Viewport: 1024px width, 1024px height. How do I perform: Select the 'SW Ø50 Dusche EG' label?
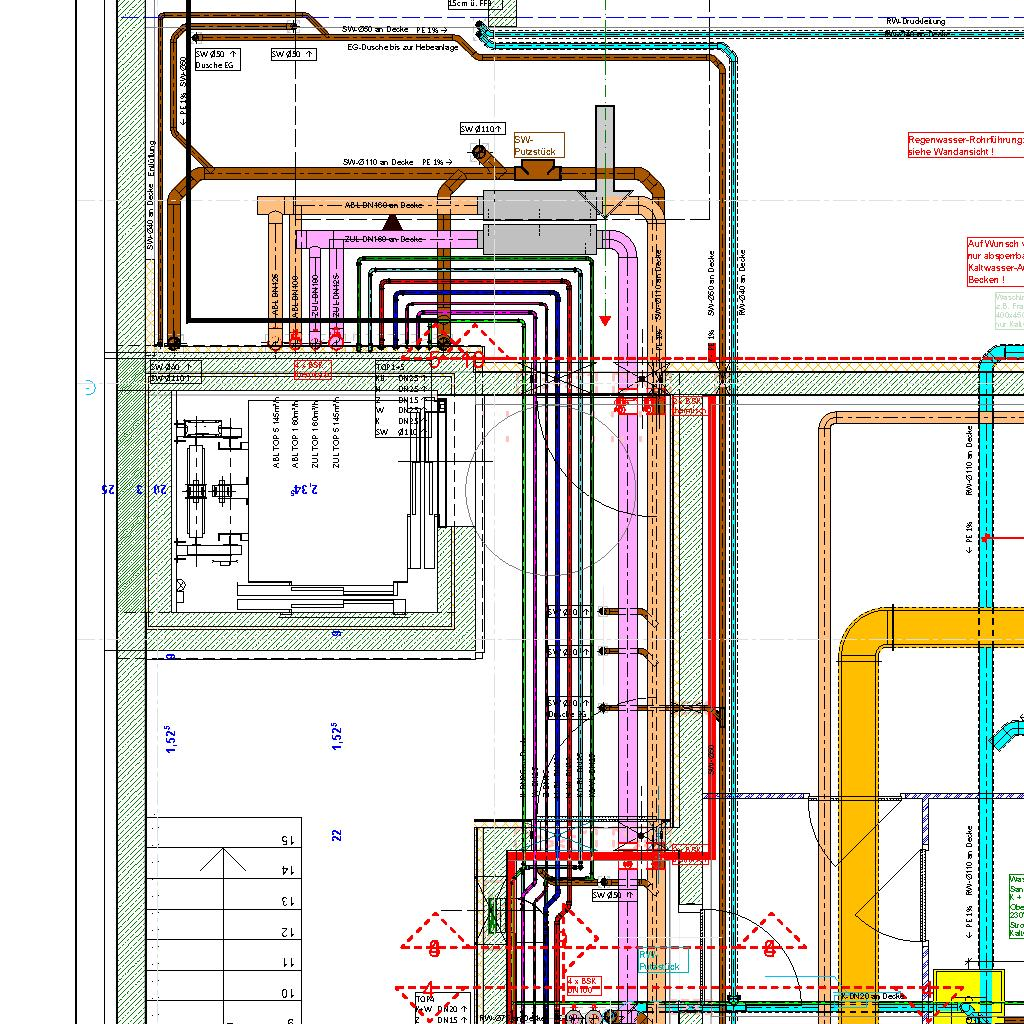(x=217, y=59)
